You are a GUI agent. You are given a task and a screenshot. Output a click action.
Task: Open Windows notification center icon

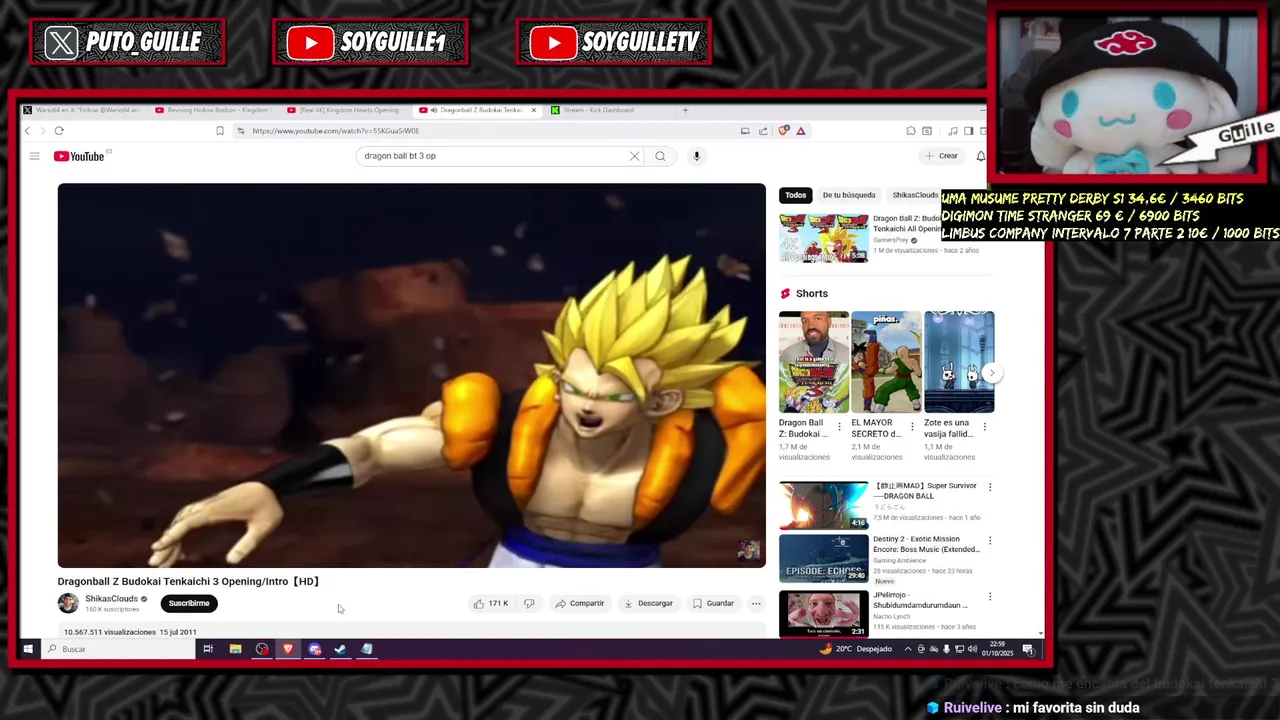point(1028,649)
